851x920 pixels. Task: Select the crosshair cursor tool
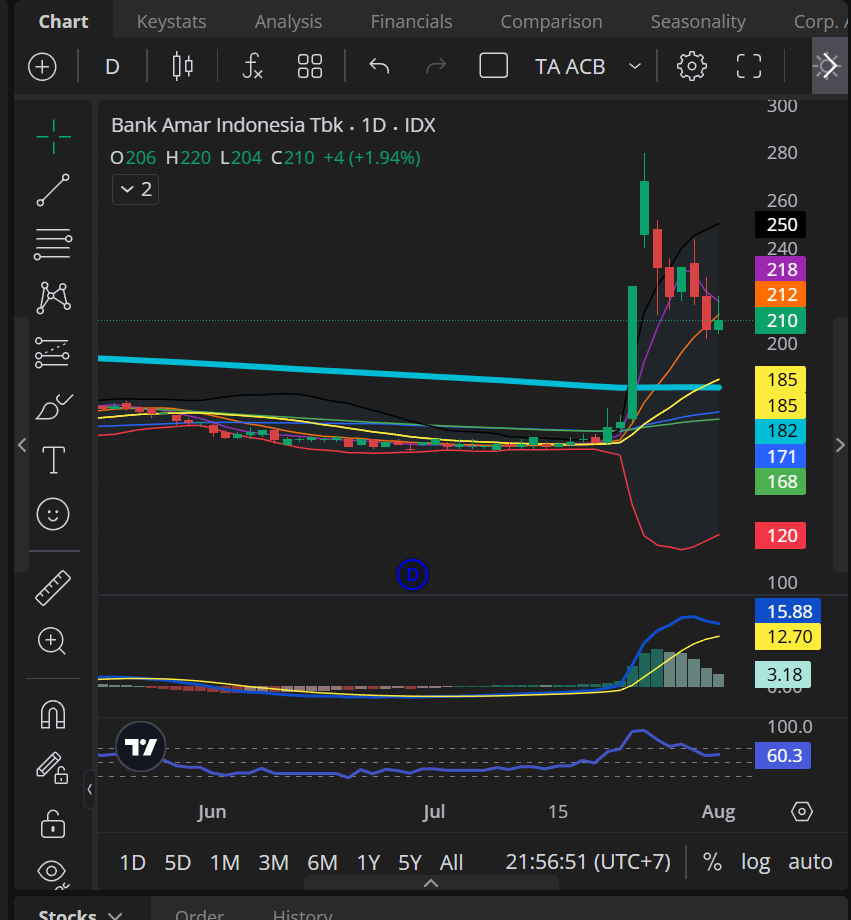(53, 136)
